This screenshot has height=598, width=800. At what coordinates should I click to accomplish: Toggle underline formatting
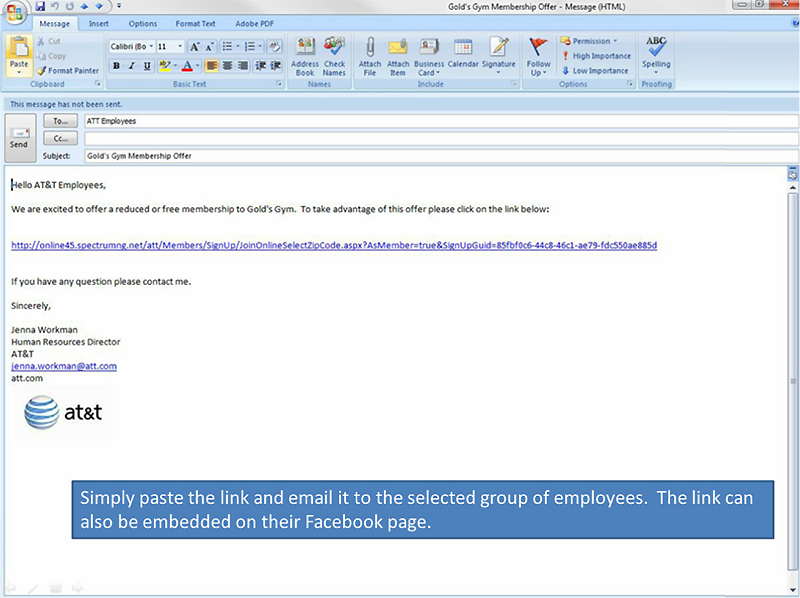coord(147,66)
